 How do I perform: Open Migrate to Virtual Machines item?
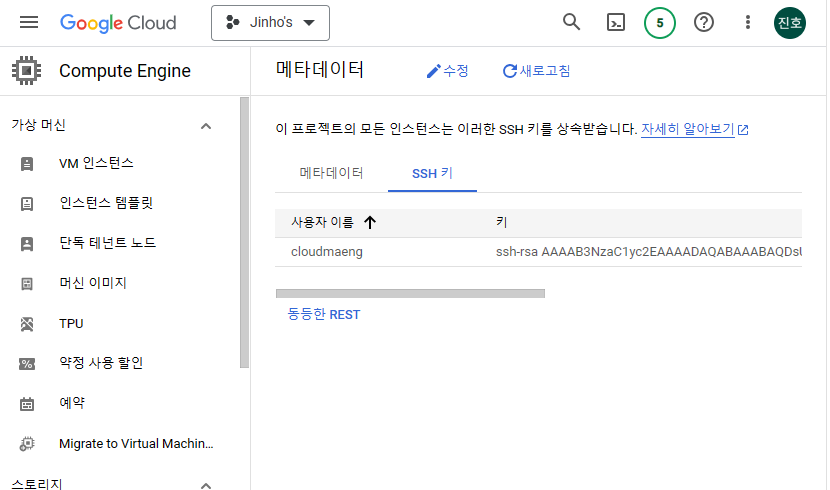tap(136, 443)
